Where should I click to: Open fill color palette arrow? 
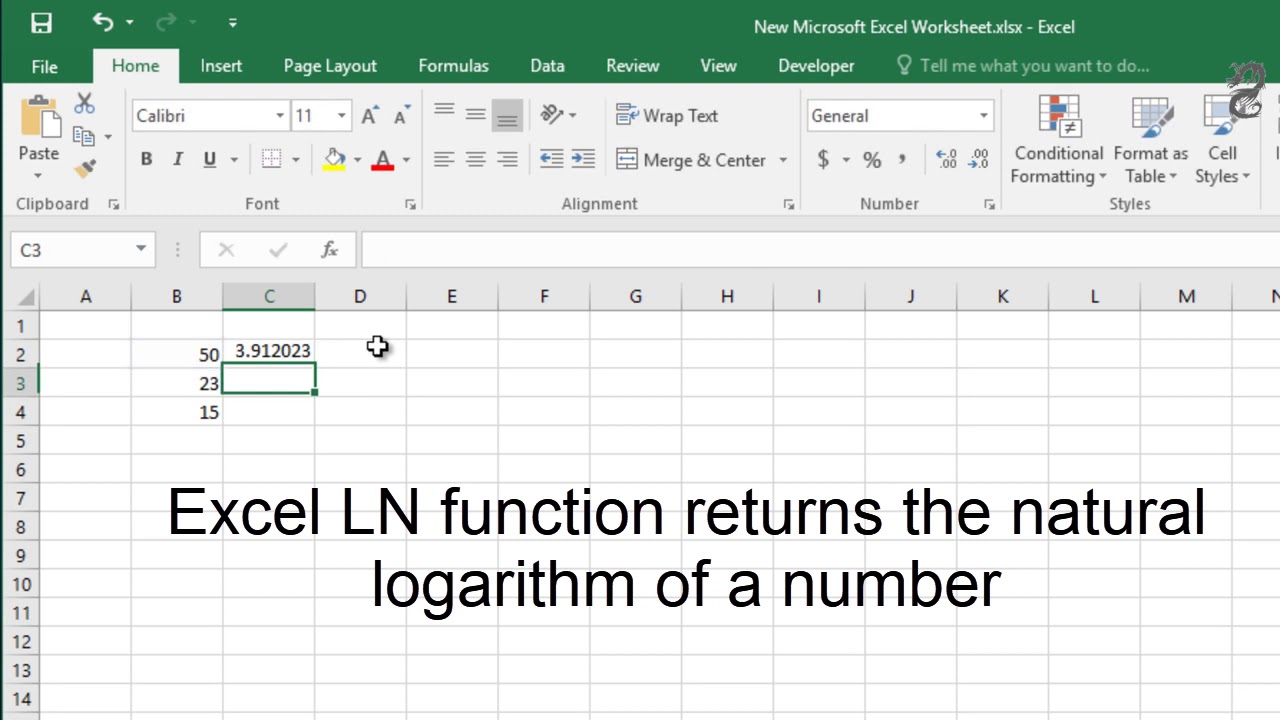coord(357,160)
